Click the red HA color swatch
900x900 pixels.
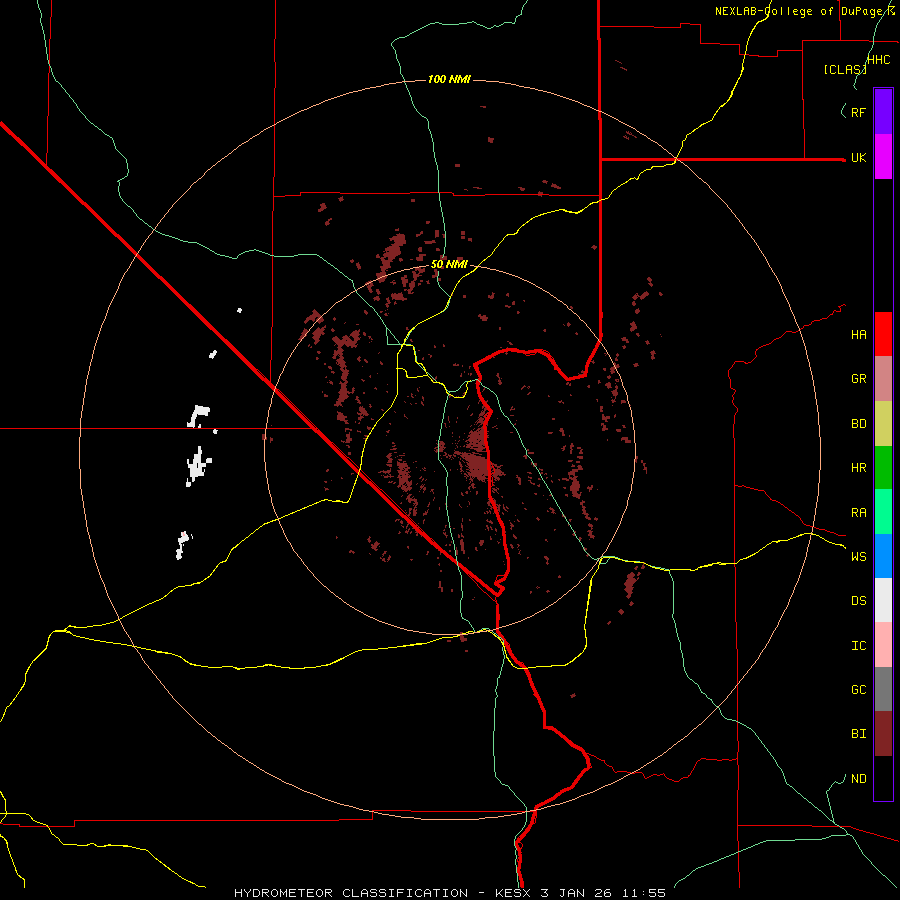click(883, 333)
